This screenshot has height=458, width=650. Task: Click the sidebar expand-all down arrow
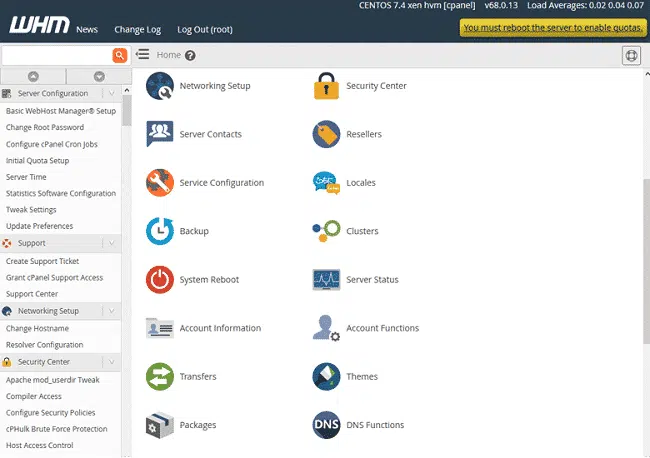point(99,77)
